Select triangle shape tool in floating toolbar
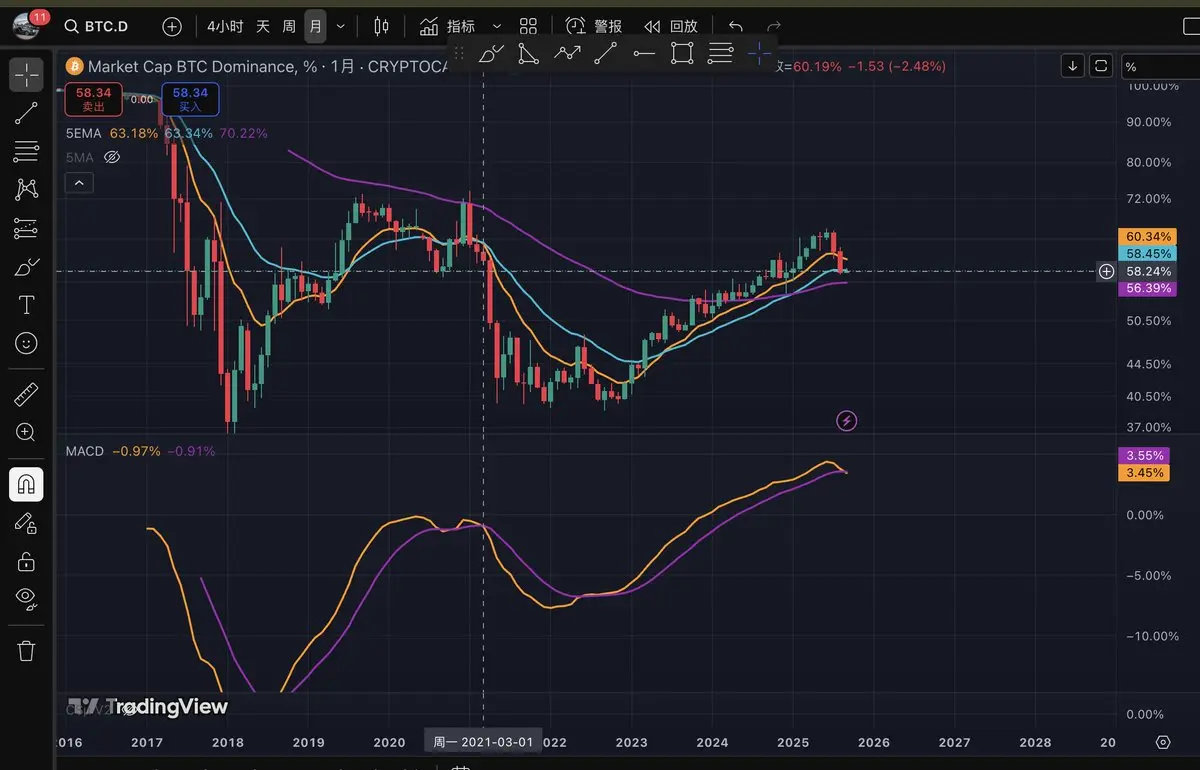The image size is (1200, 770). (x=529, y=54)
